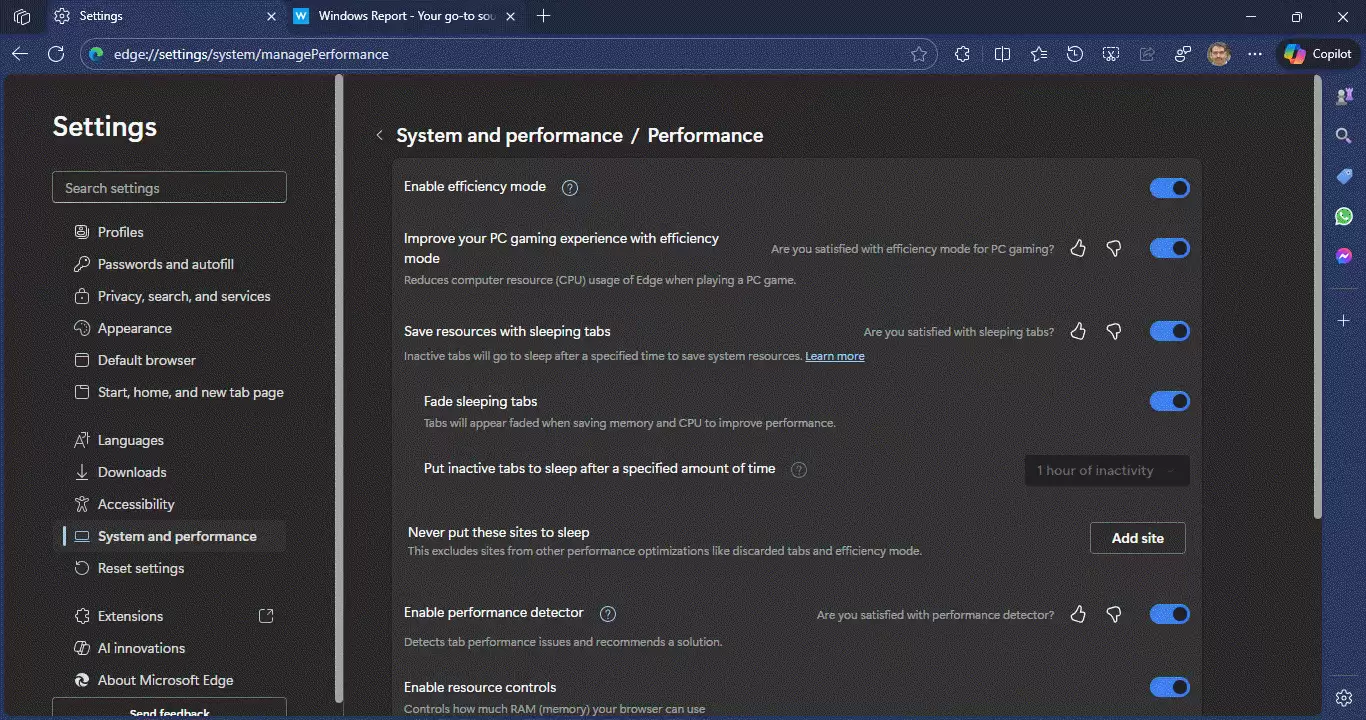This screenshot has width=1366, height=720.
Task: Open the Settings and more ellipsis menu
Action: (1255, 54)
